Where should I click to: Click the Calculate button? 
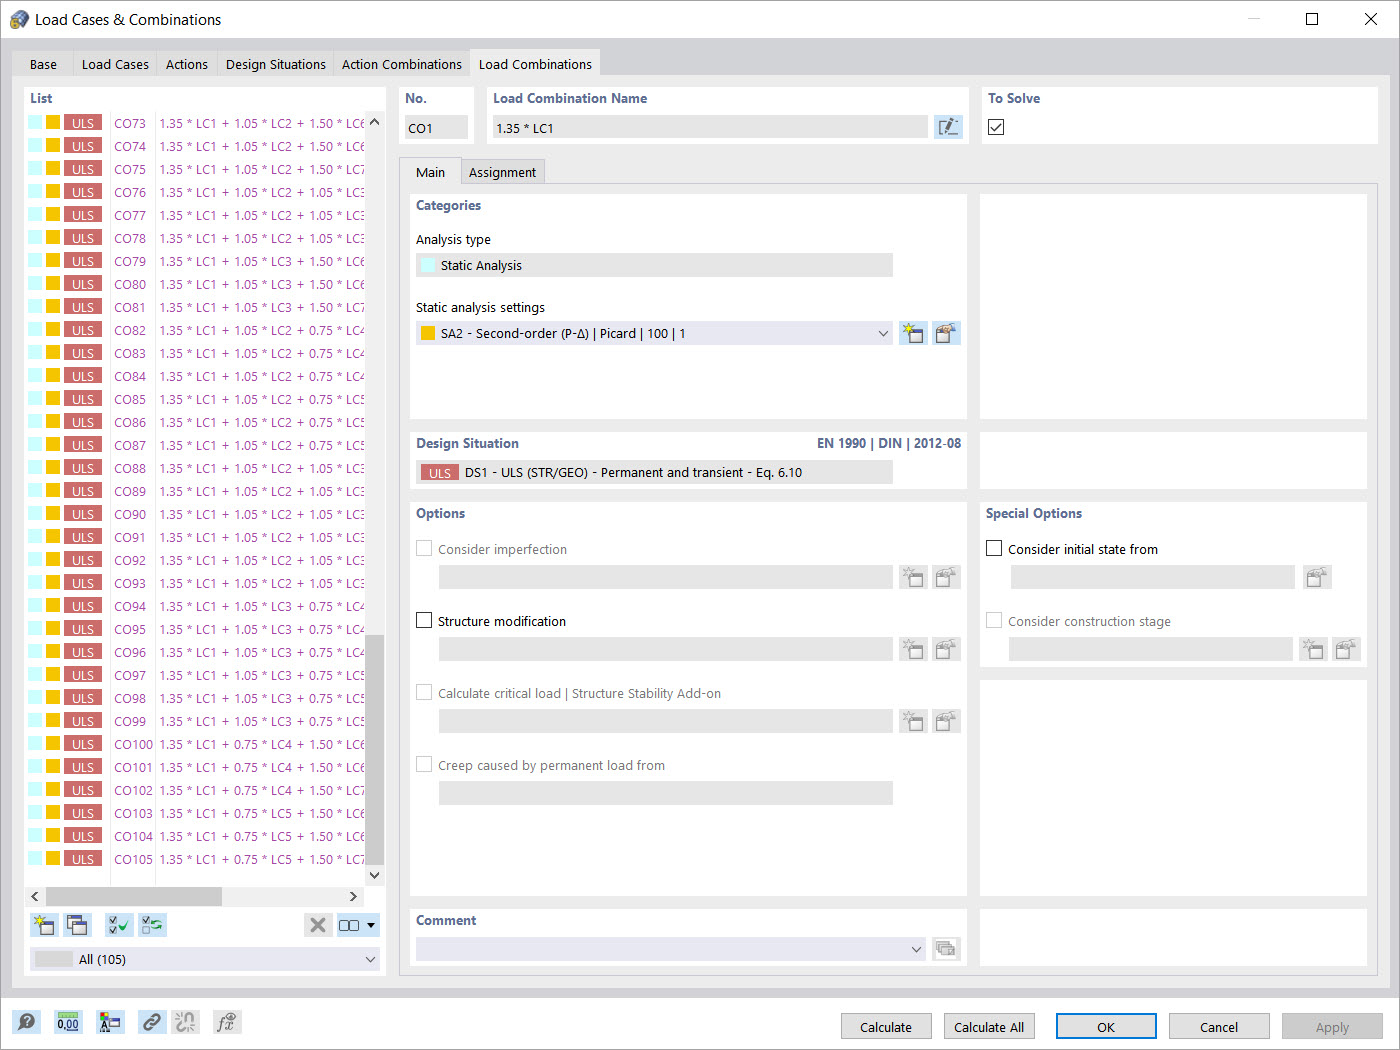click(x=886, y=1027)
